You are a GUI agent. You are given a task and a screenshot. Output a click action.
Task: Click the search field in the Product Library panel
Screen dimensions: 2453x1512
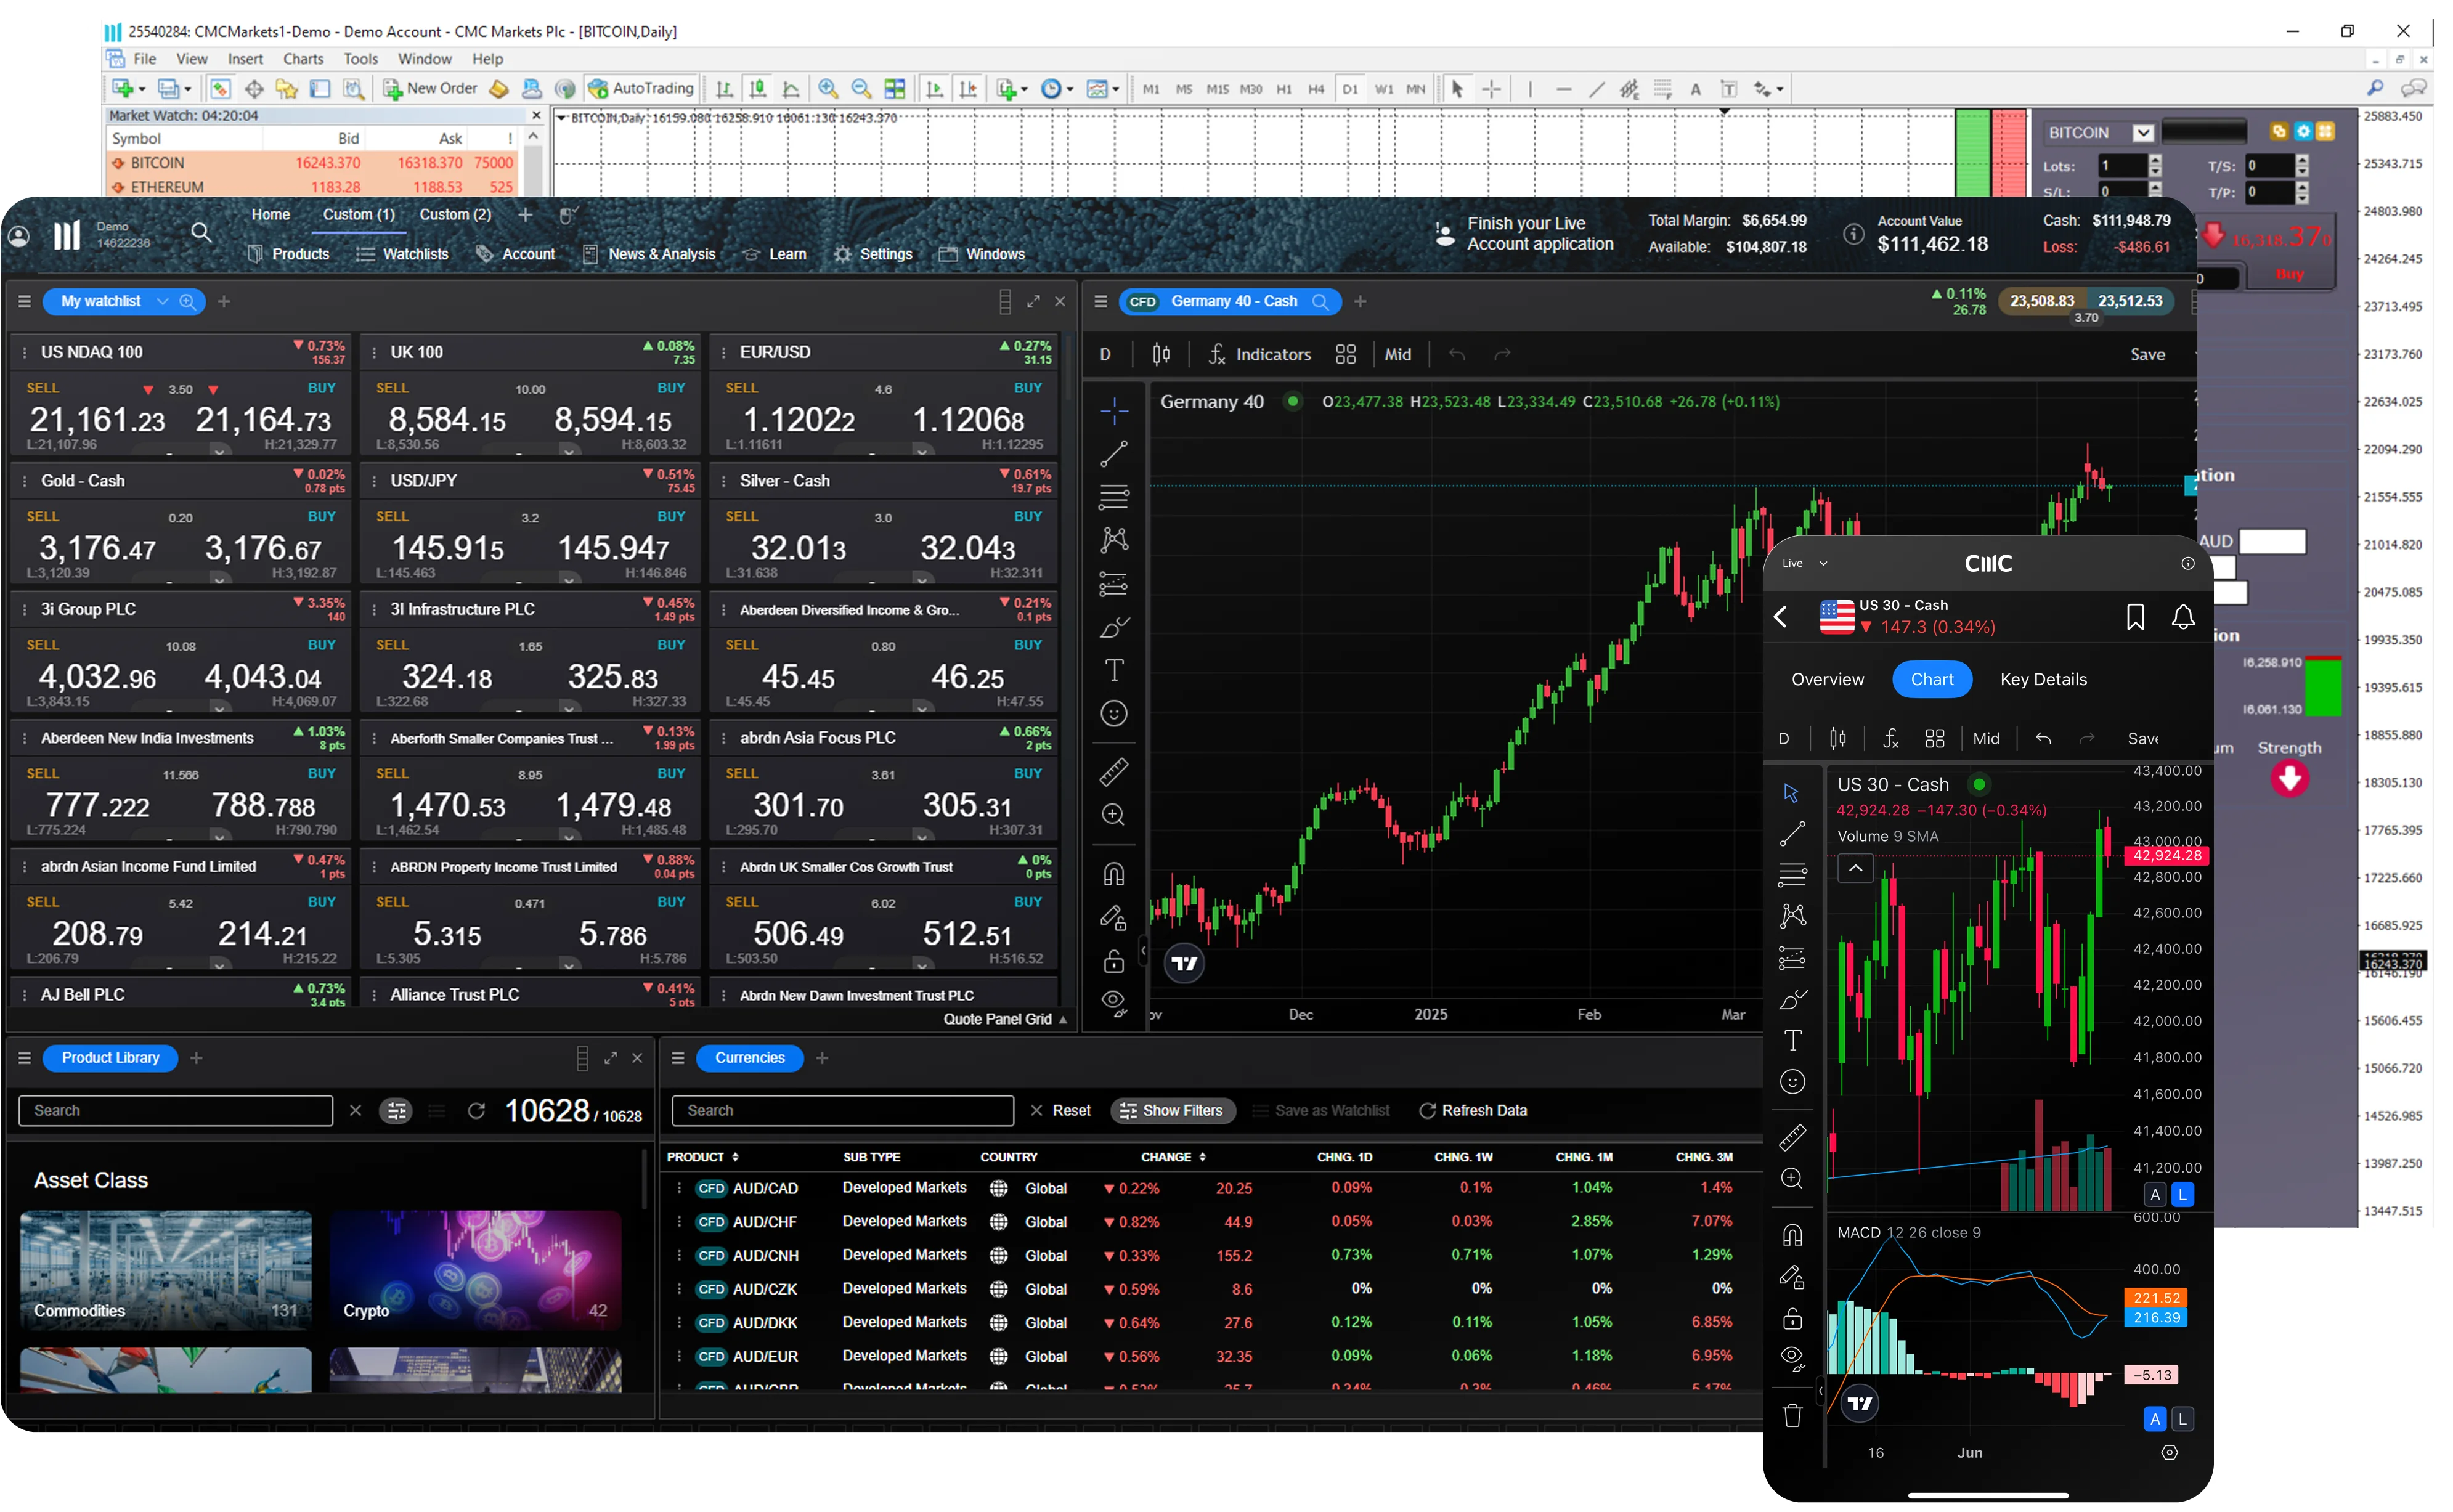pyautogui.click(x=175, y=1110)
